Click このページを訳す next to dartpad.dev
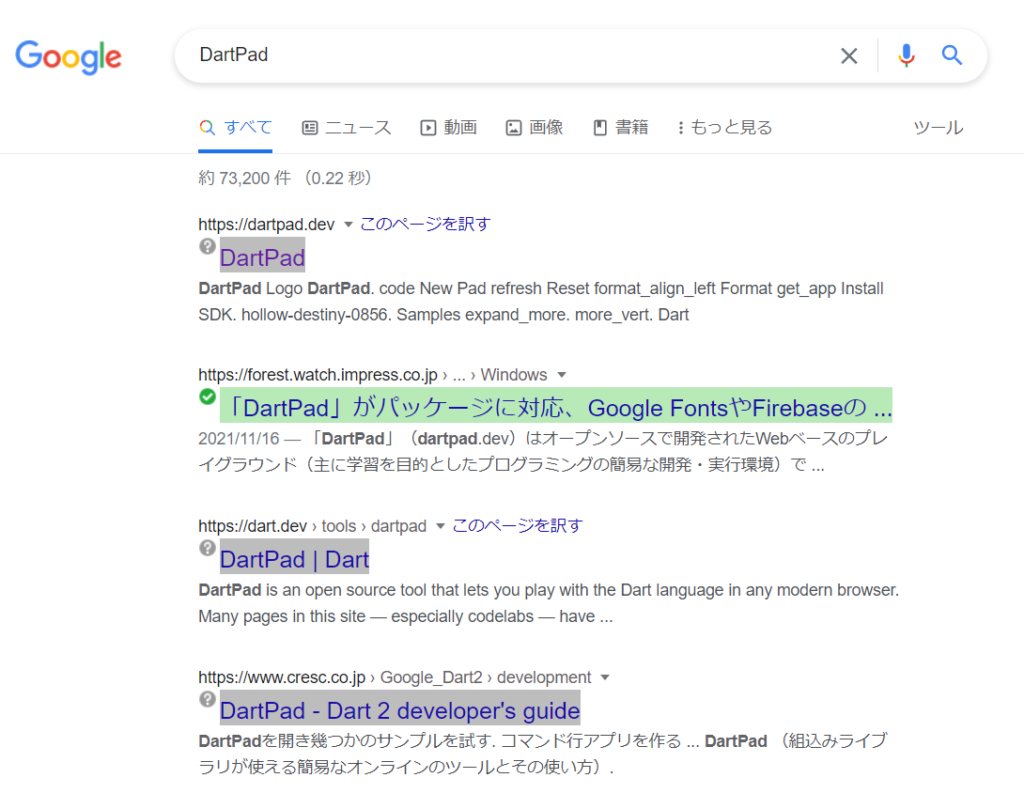 tap(424, 224)
